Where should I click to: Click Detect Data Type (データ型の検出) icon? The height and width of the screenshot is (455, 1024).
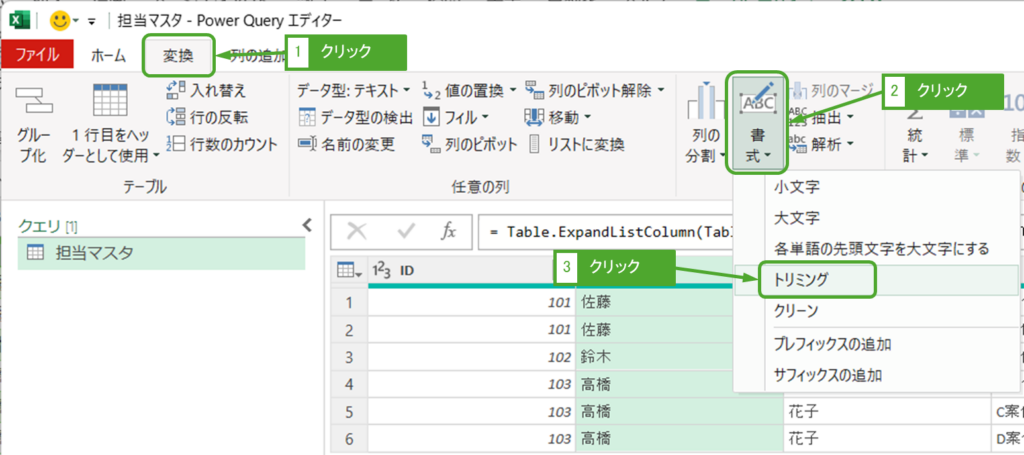[308, 118]
